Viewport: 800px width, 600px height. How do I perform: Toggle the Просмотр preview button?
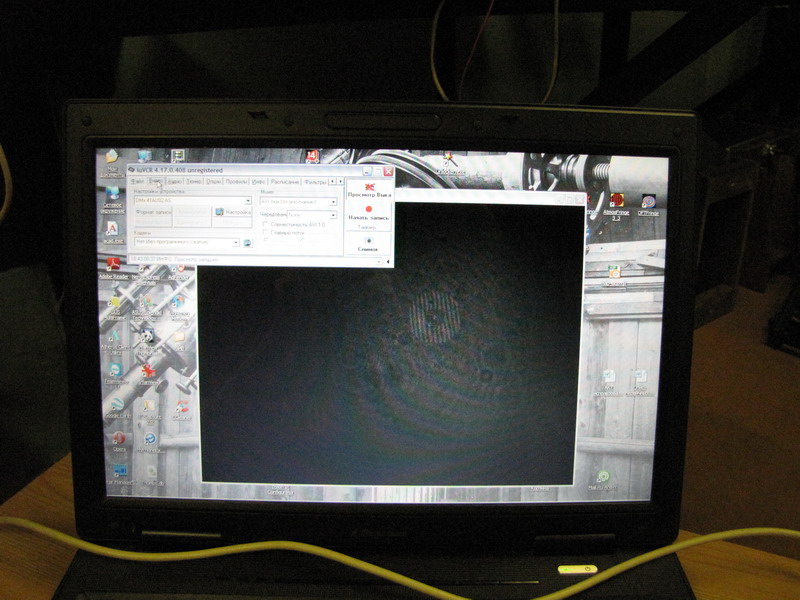point(369,190)
